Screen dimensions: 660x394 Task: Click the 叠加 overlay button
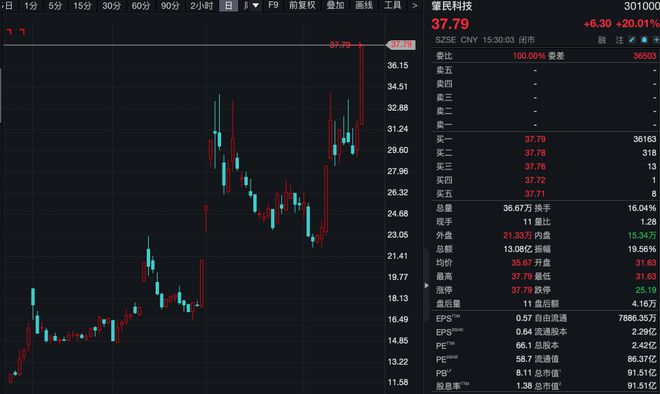pos(335,5)
